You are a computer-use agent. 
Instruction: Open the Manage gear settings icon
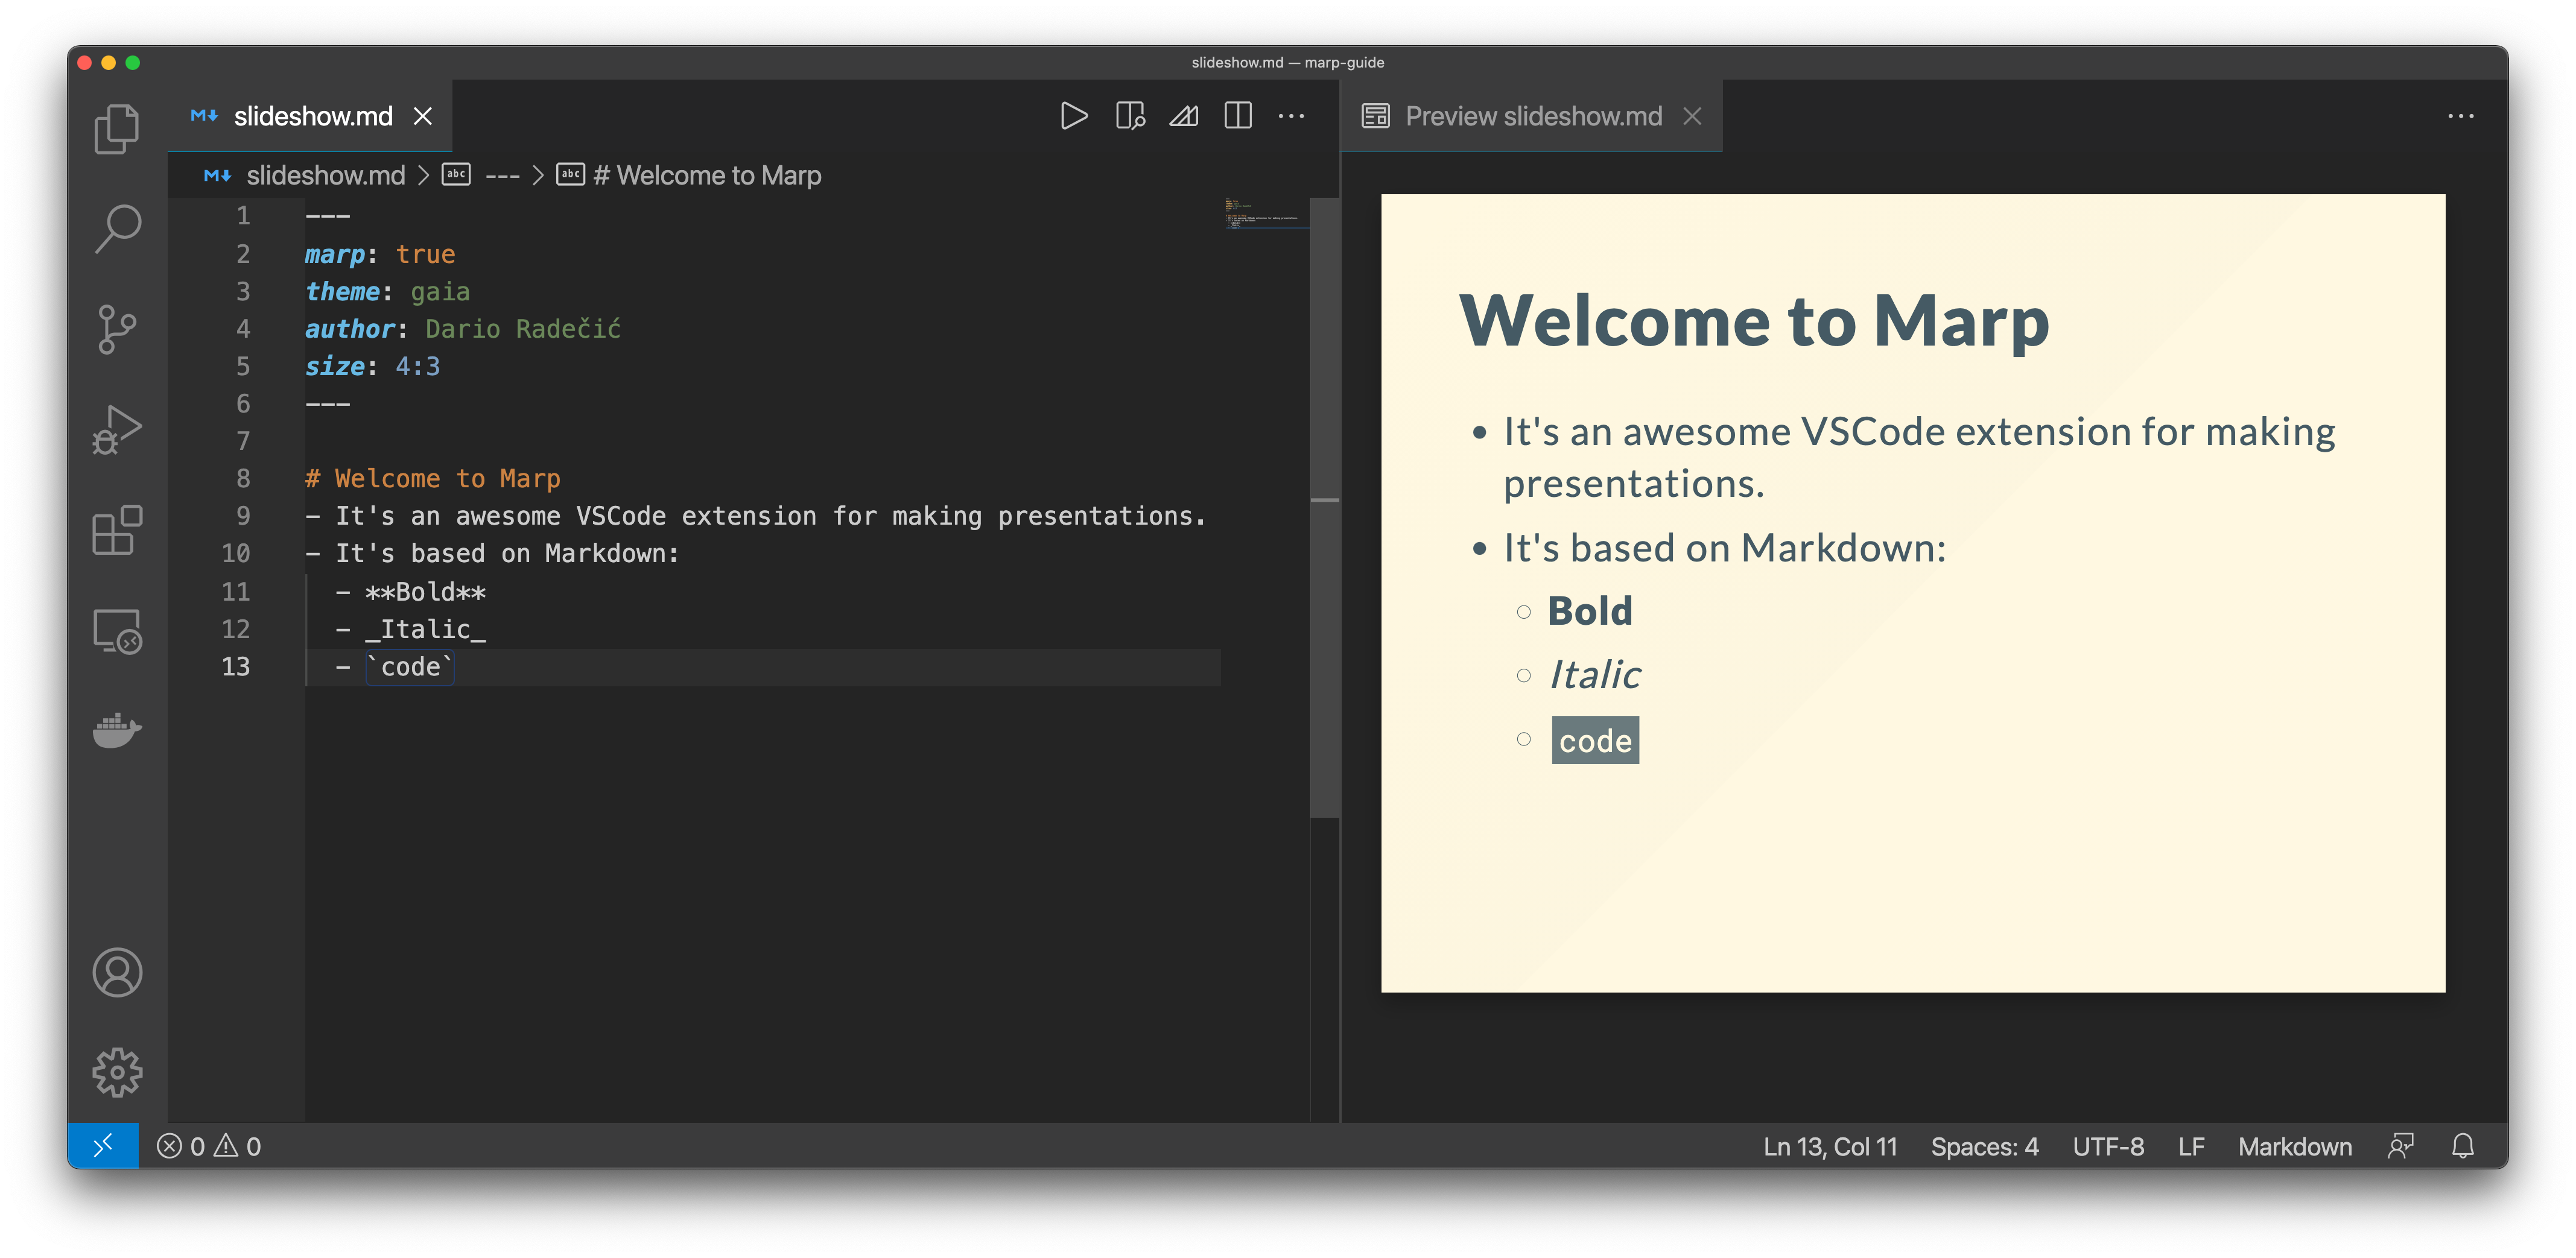click(117, 1072)
